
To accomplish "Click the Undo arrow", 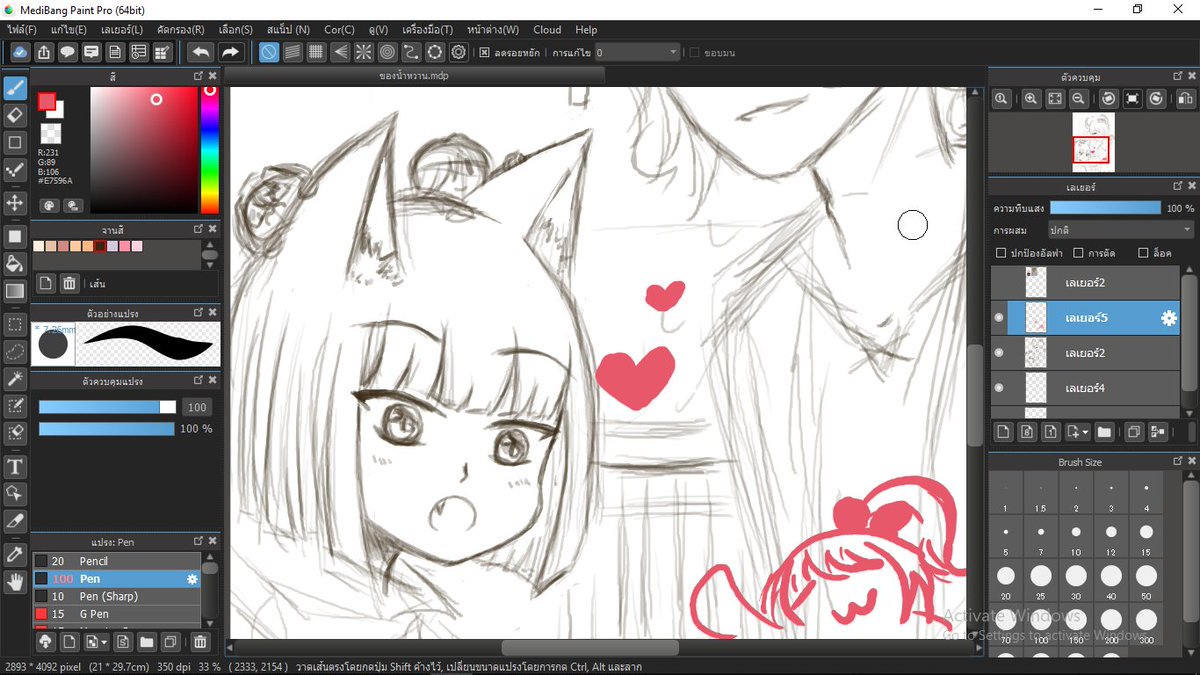I will [x=200, y=52].
